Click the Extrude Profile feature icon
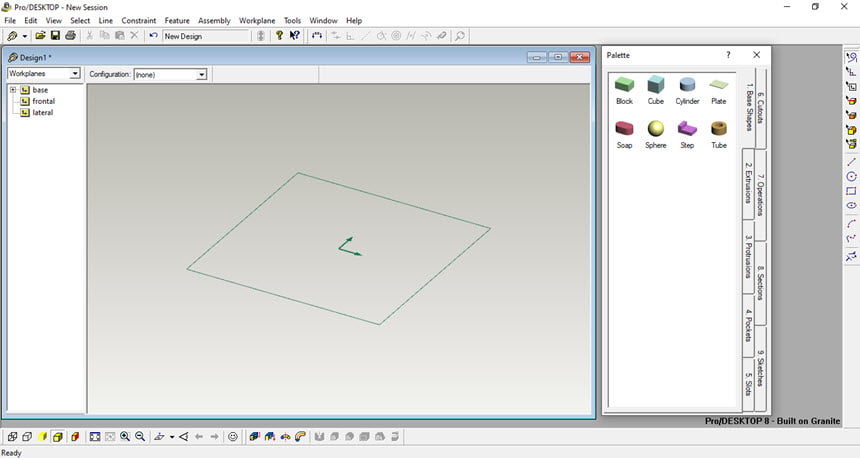 (x=254, y=437)
